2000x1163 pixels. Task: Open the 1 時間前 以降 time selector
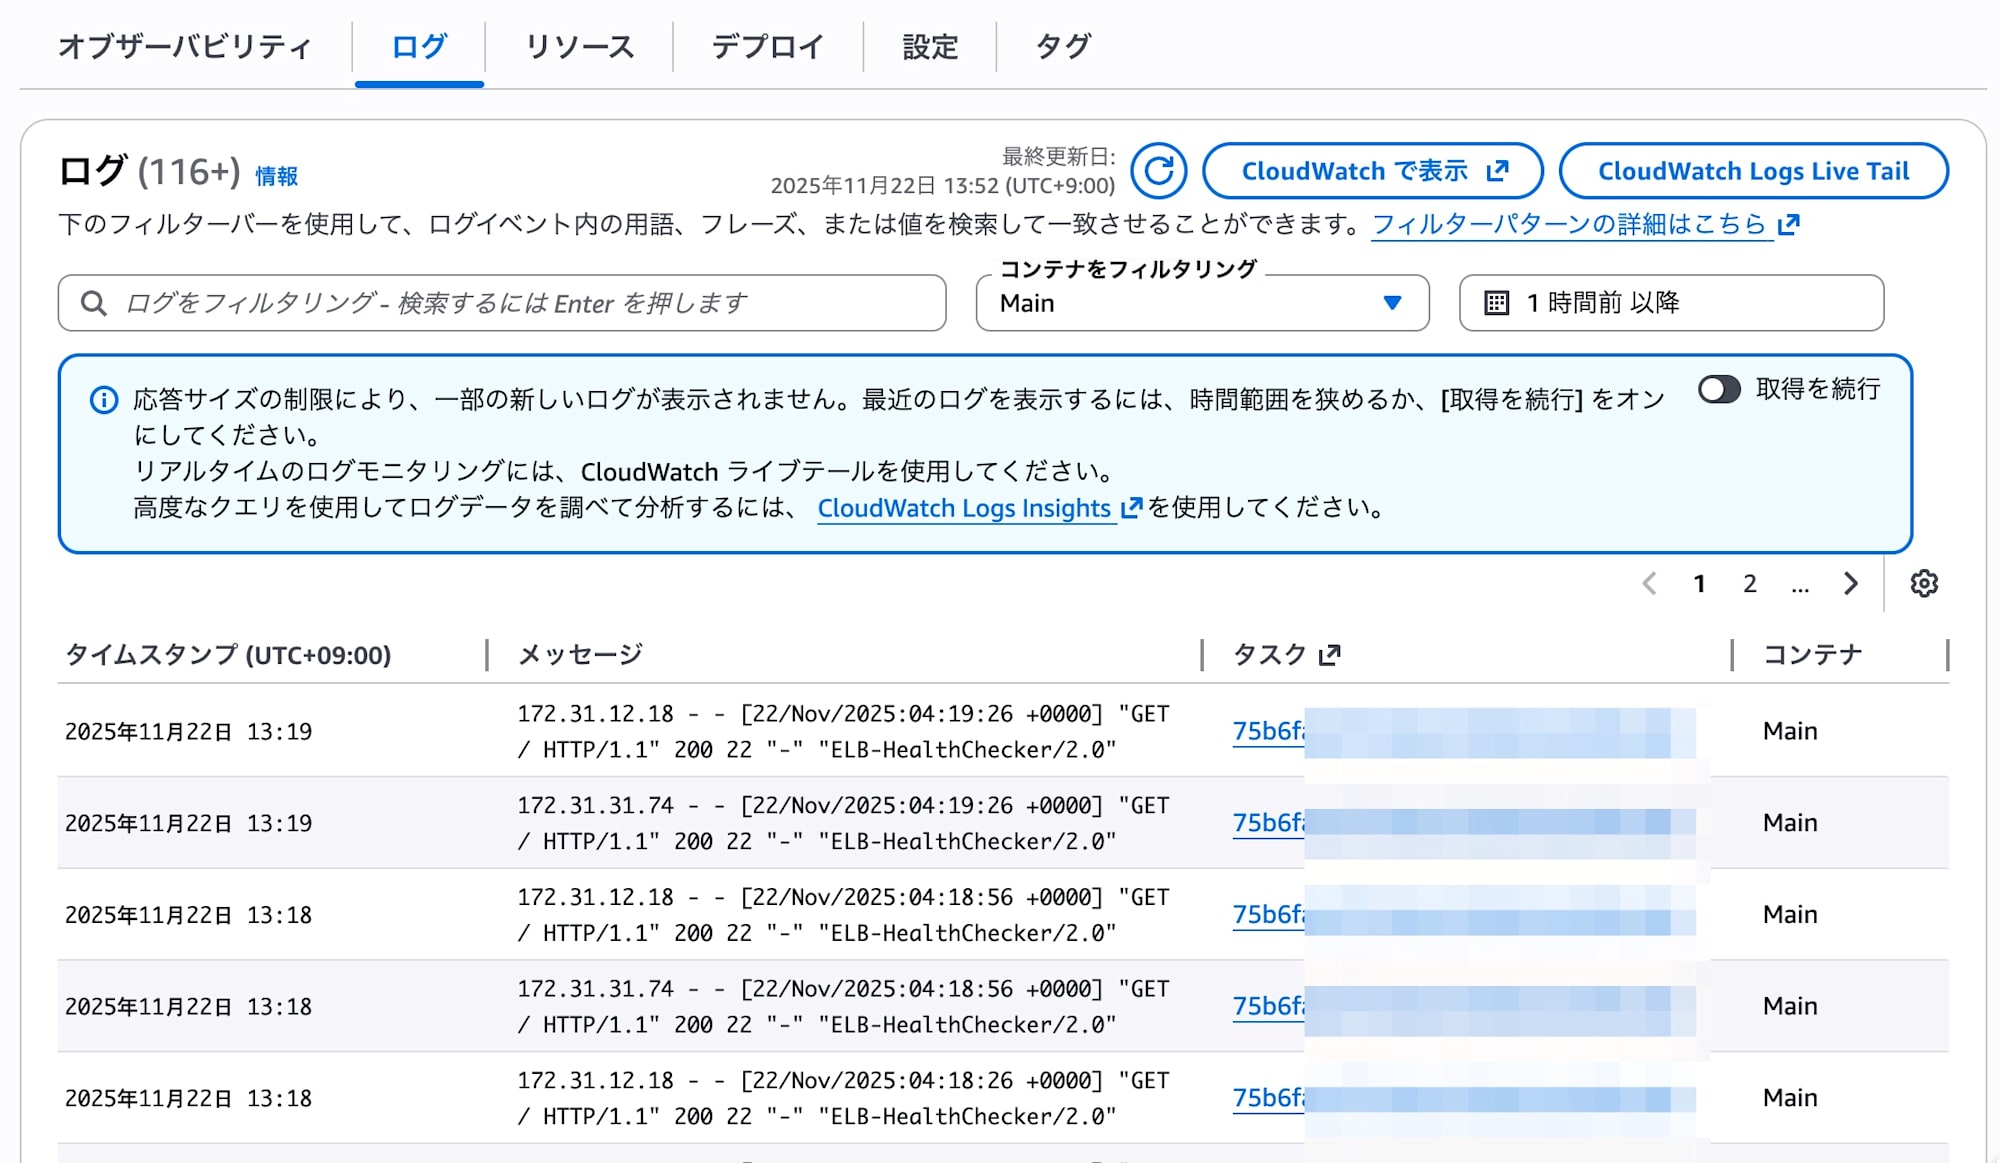(x=1670, y=303)
